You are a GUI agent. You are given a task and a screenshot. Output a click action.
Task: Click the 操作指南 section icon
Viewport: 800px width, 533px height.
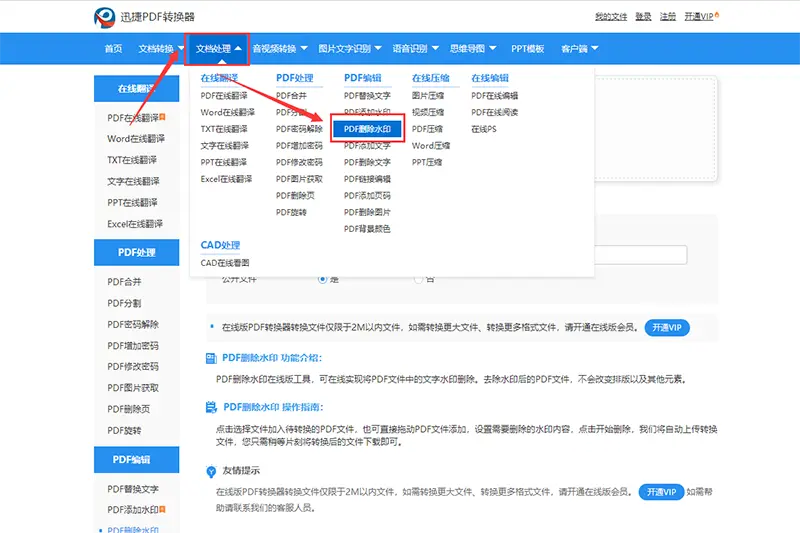(x=211, y=407)
